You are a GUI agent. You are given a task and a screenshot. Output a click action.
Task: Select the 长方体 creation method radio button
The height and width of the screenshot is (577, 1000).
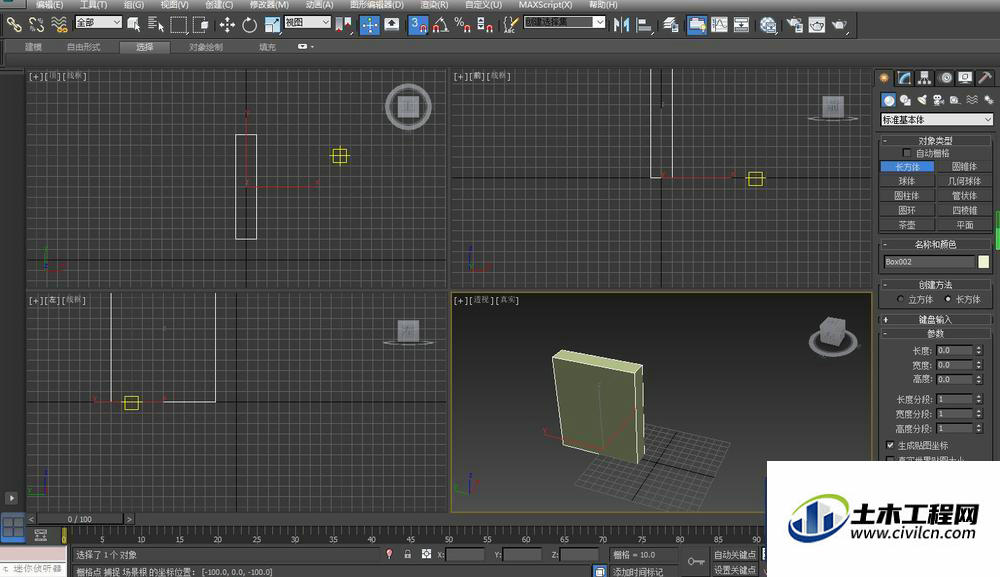click(948, 299)
